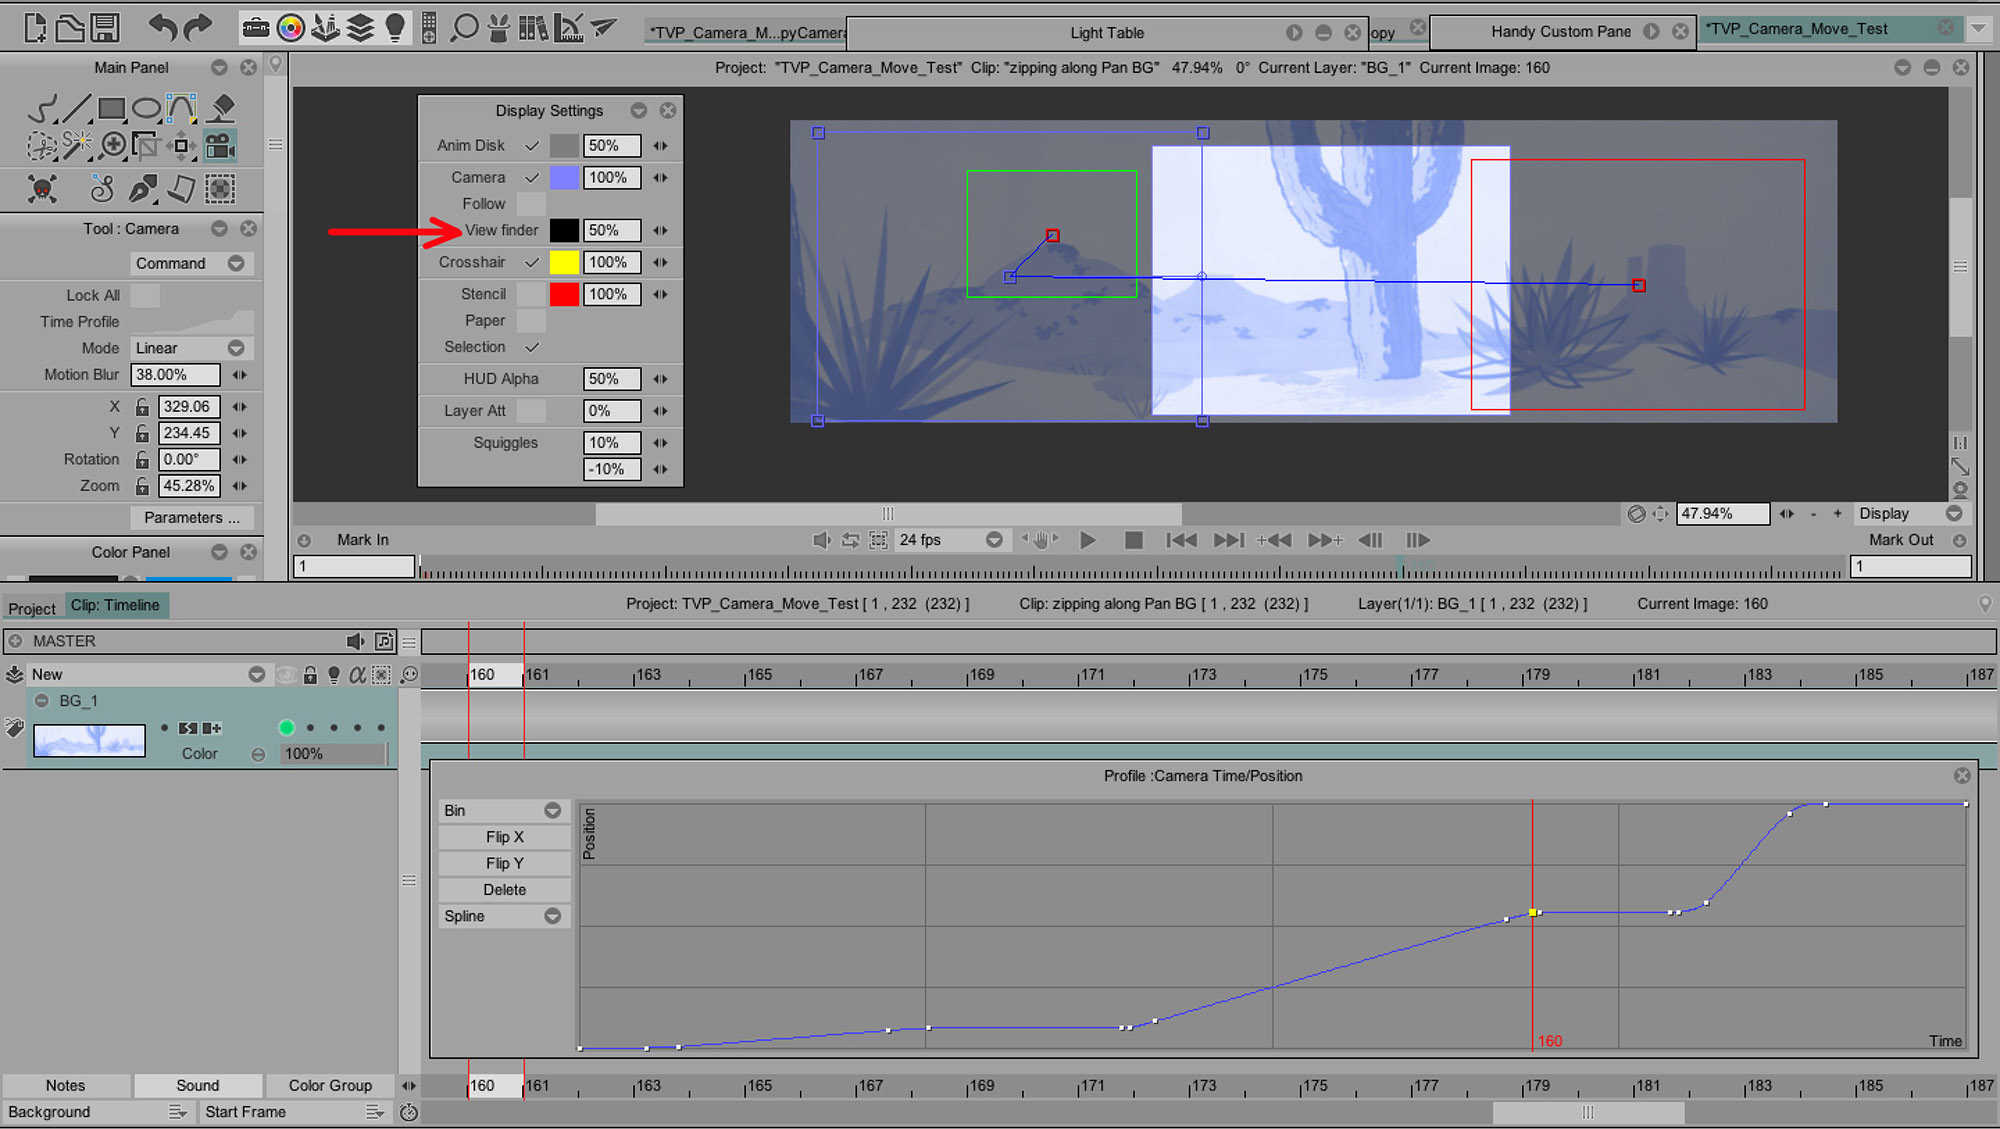Select the magic wand tool
Viewport: 2000px width, 1129px height.
(x=77, y=145)
